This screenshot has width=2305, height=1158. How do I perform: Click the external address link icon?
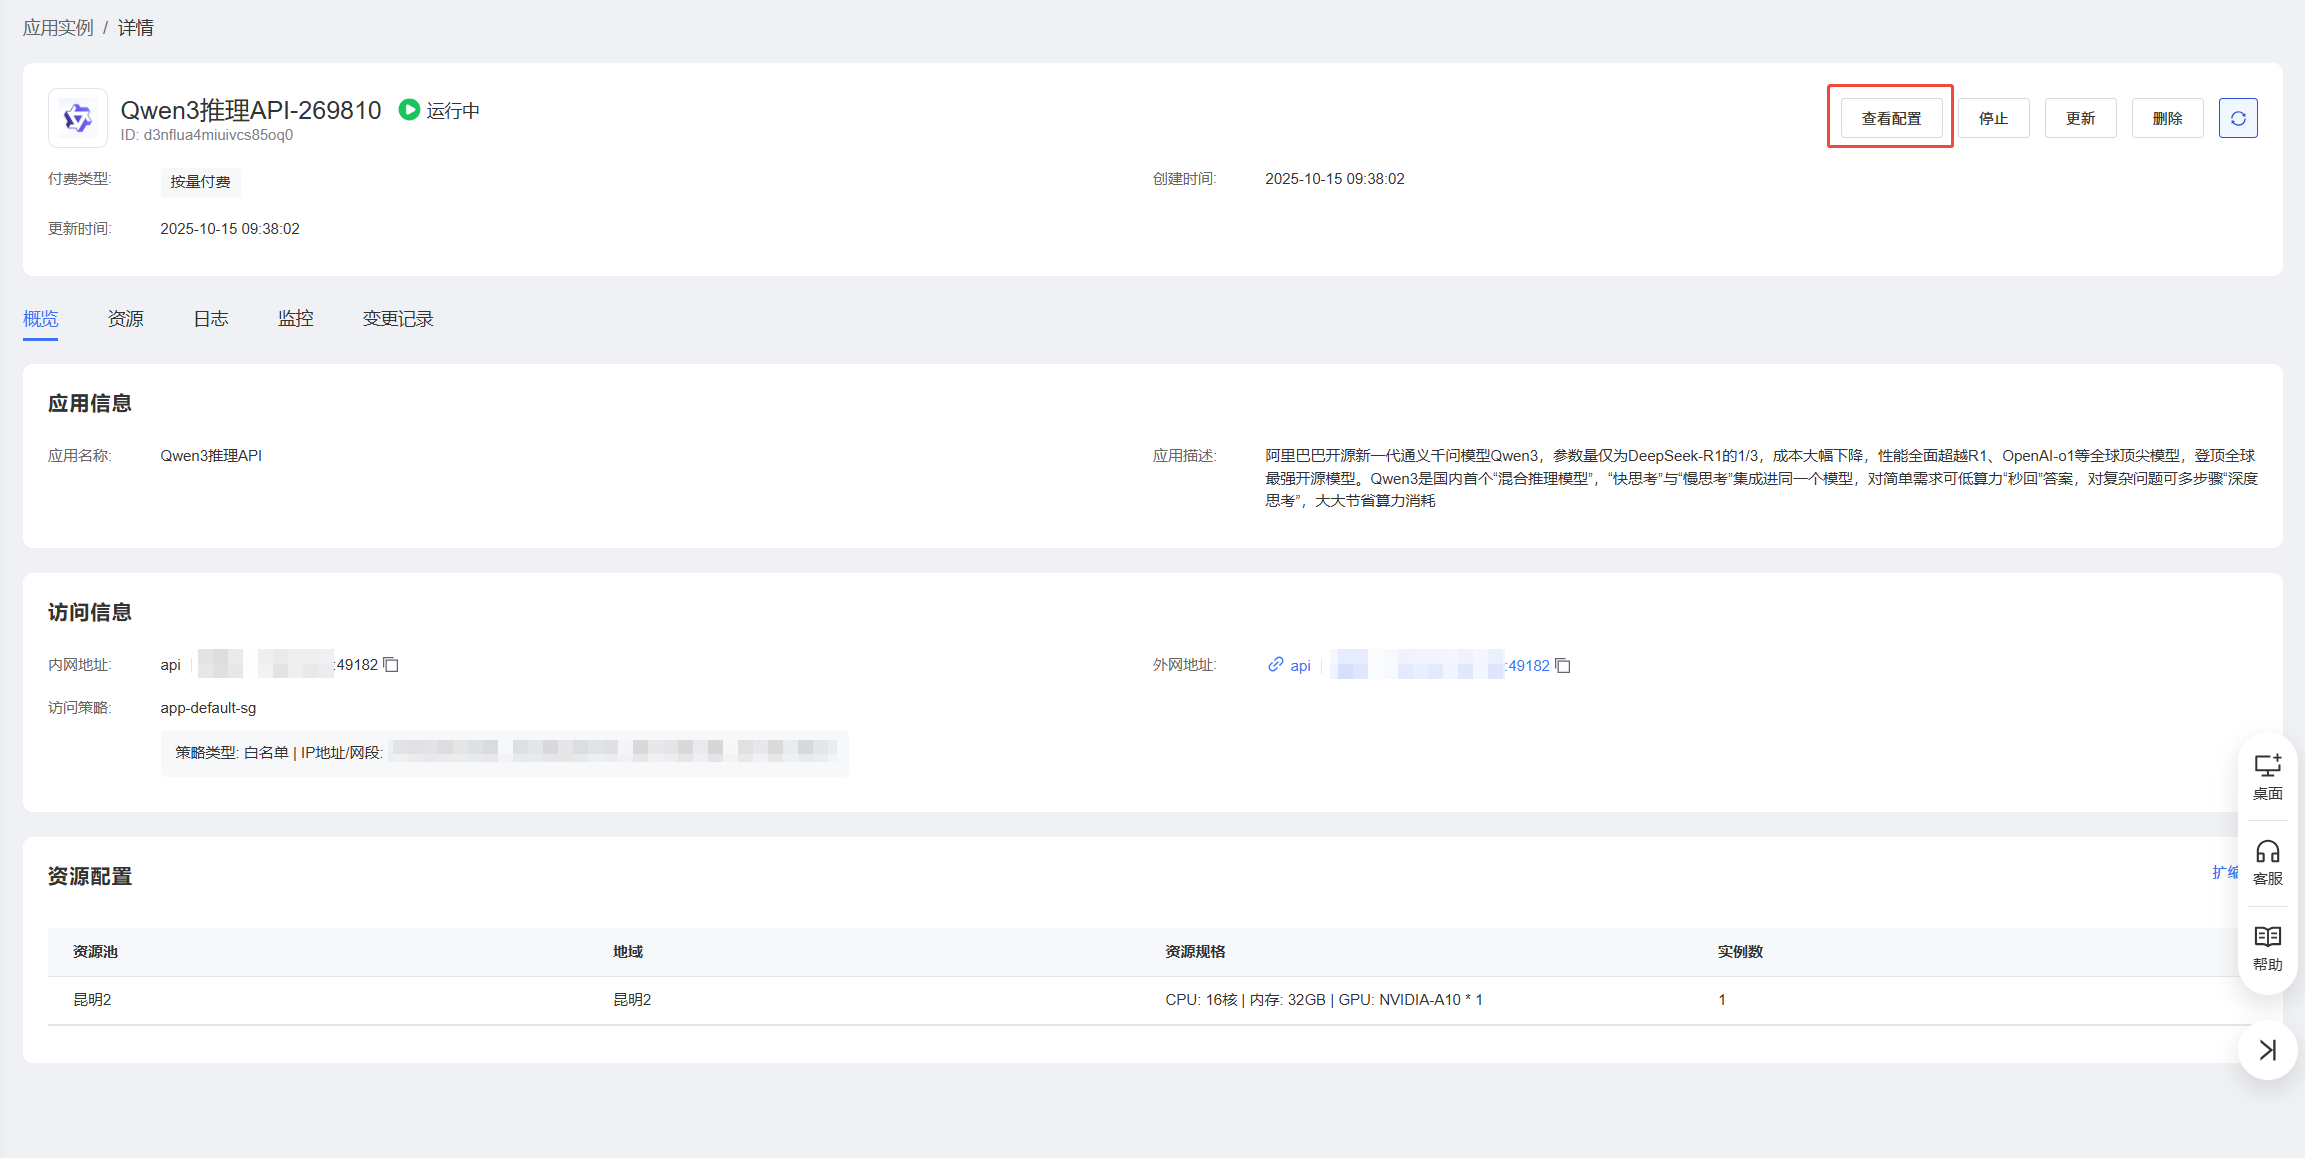click(1275, 665)
